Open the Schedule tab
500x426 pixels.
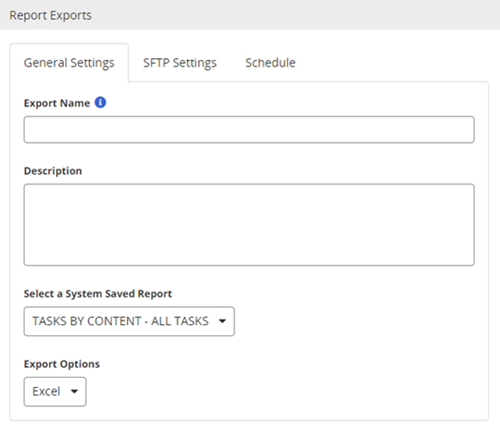click(x=270, y=63)
